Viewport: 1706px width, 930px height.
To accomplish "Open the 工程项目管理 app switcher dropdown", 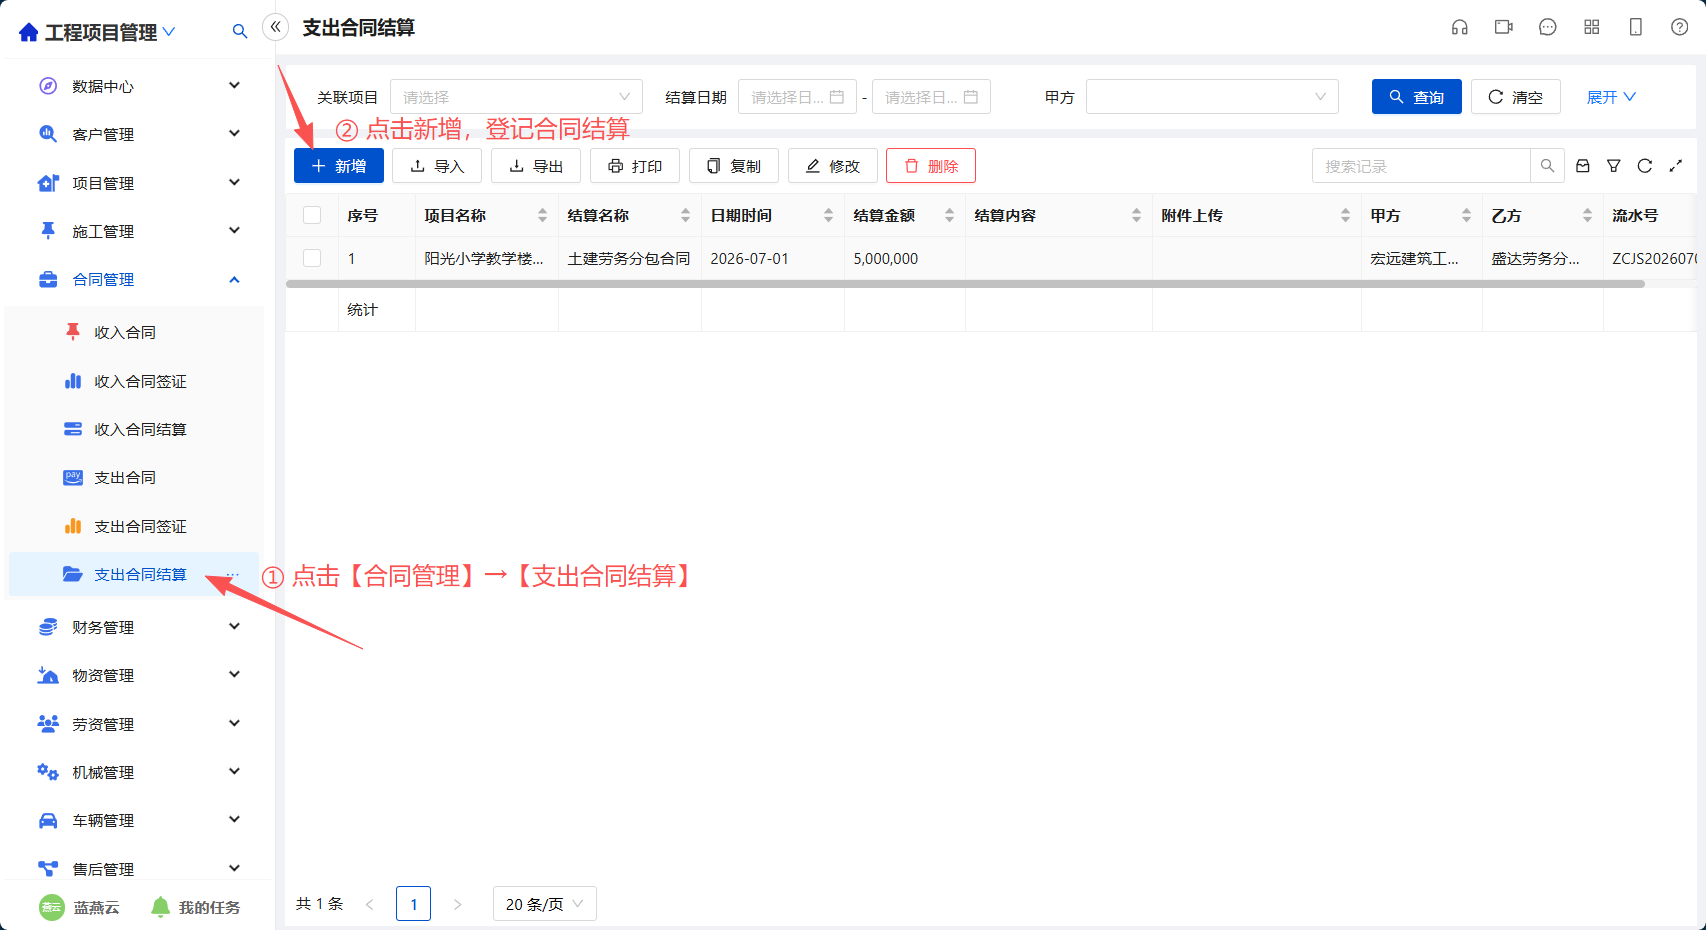I will 169,32.
